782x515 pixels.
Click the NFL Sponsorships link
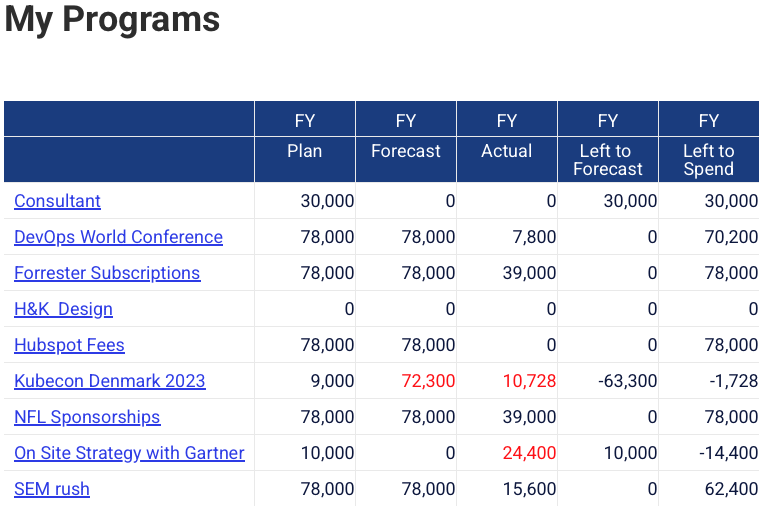pos(87,417)
